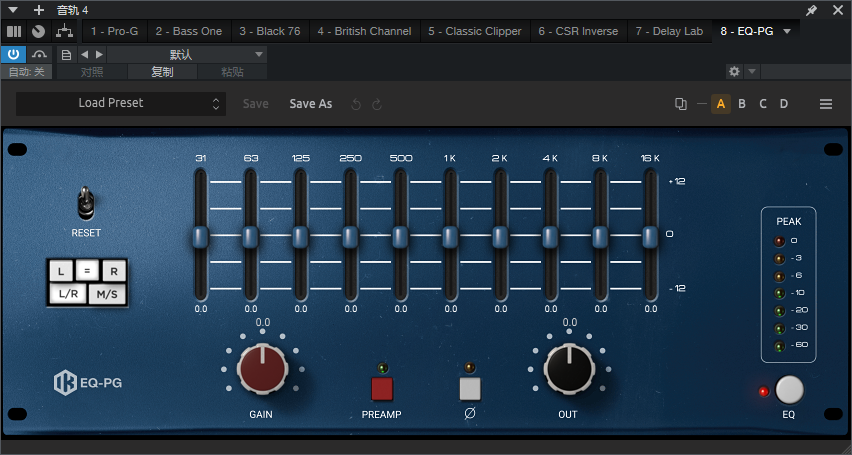Image resolution: width=852 pixels, height=455 pixels.
Task: Click the 2K band fader
Action: [x=500, y=237]
